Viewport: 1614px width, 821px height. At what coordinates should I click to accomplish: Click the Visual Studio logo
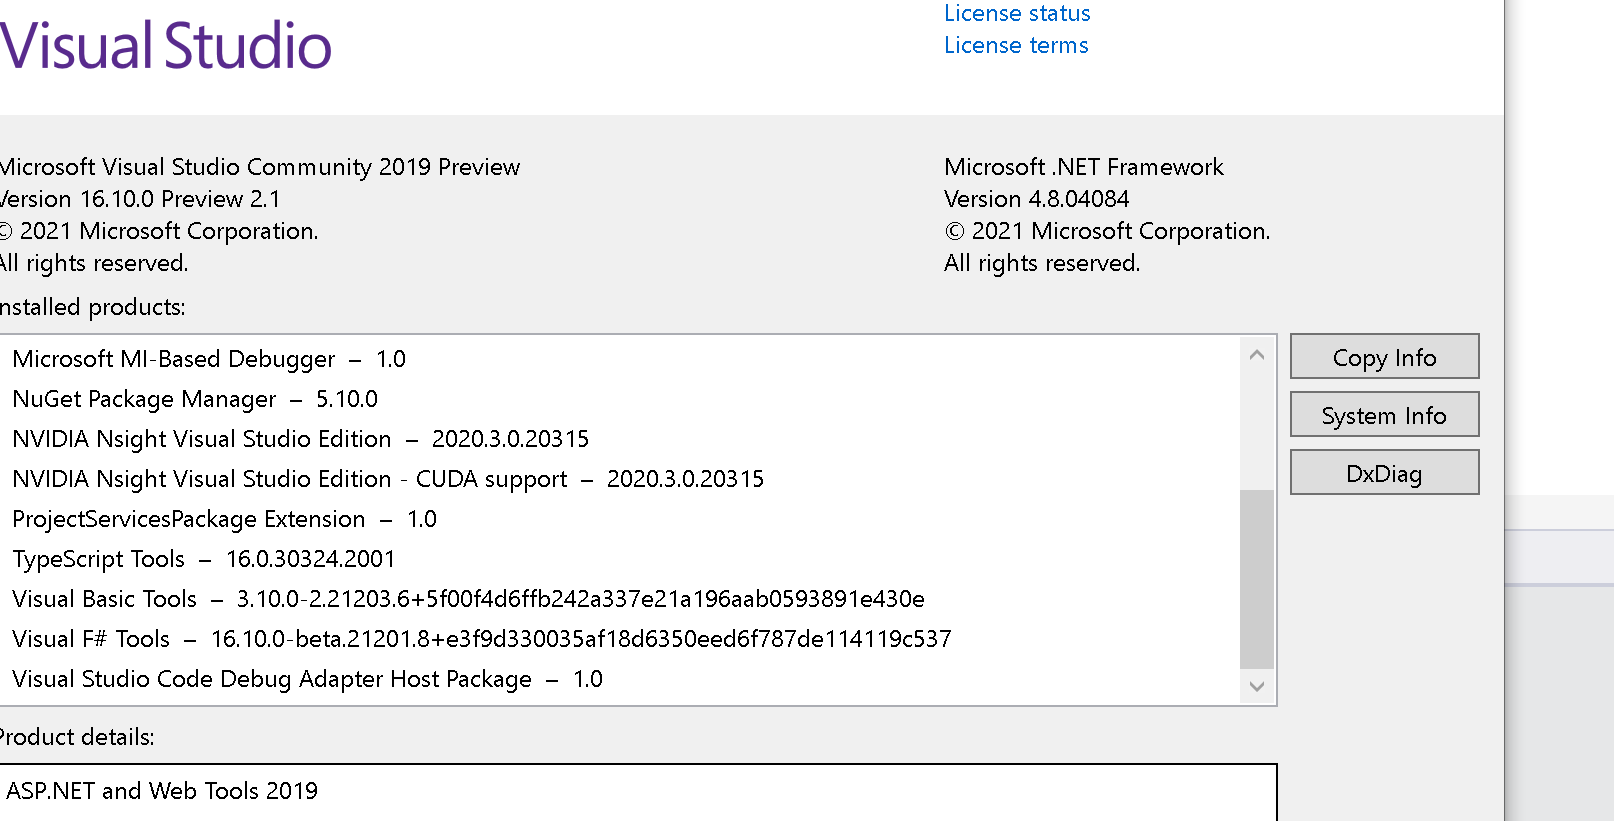tap(167, 43)
